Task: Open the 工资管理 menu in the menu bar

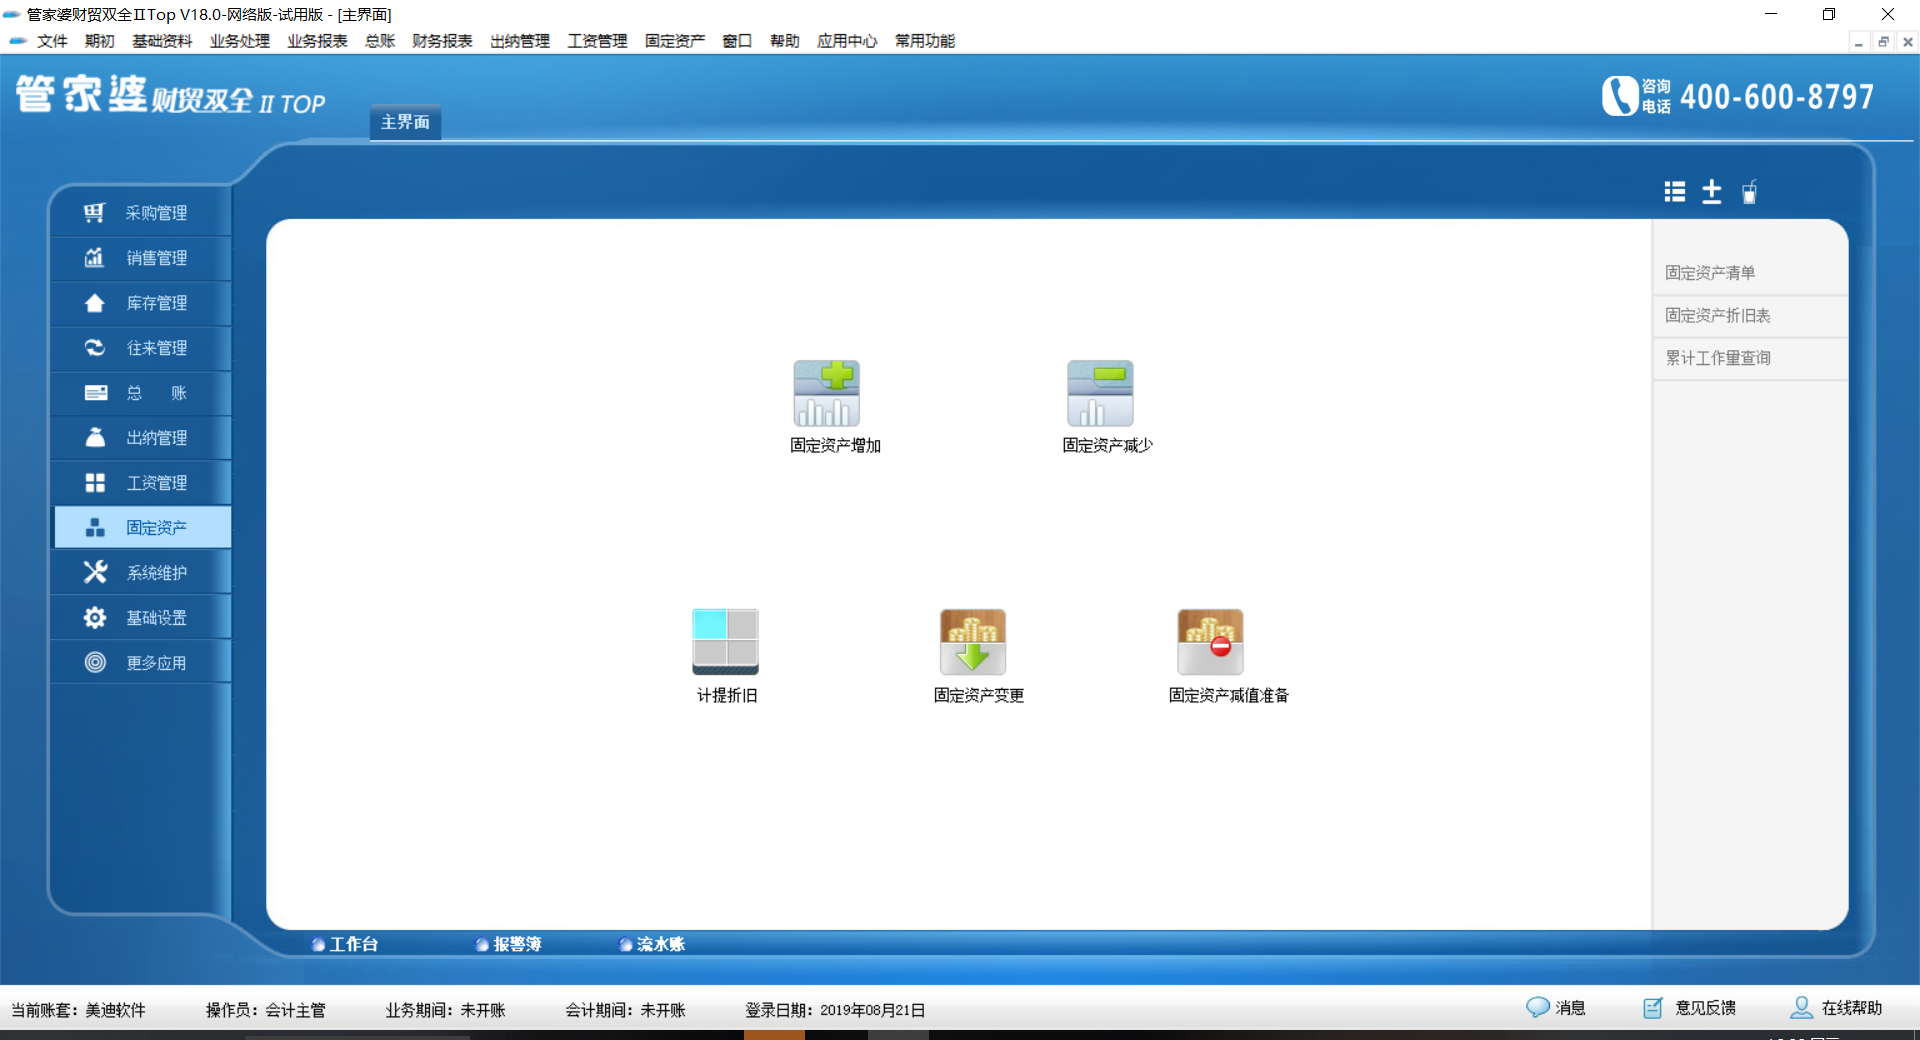Action: point(597,41)
